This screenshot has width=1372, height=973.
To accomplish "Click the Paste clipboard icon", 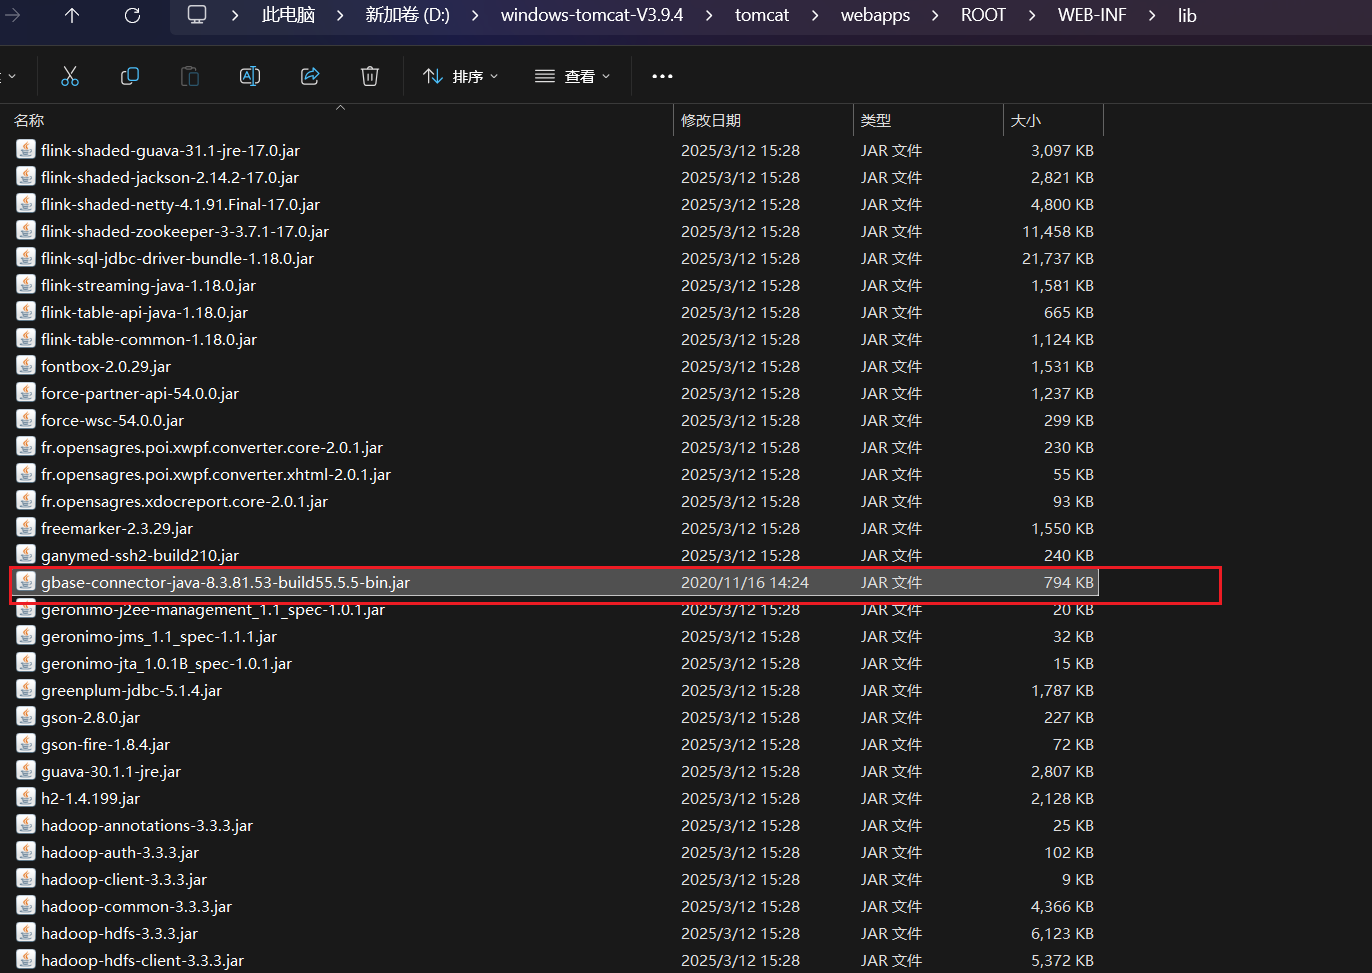I will [190, 76].
